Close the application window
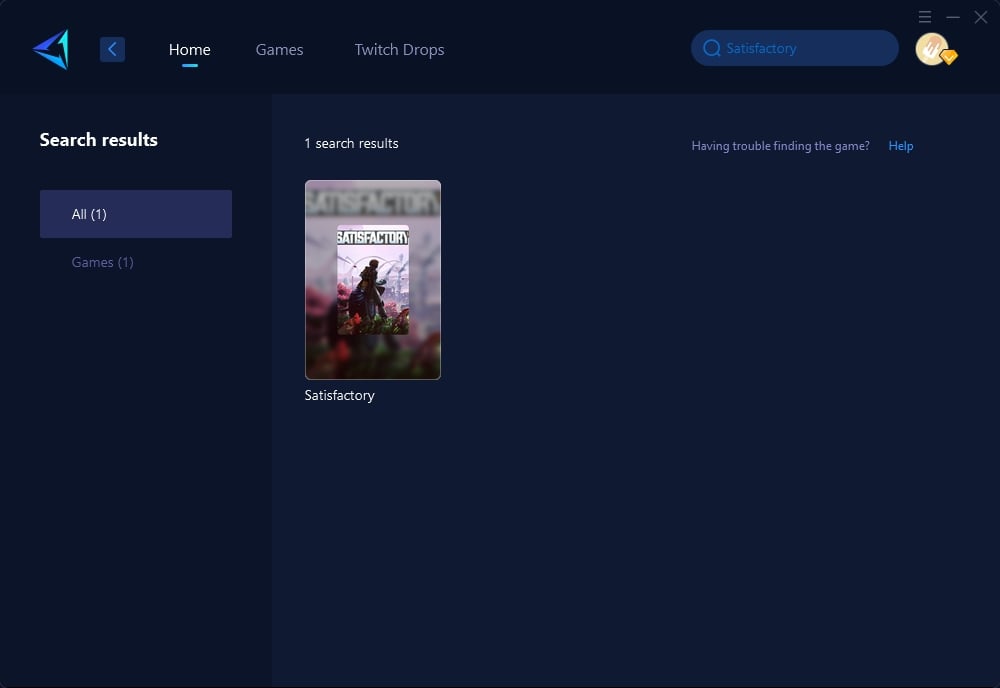Screen dimensions: 1000x688 click(x=981, y=17)
